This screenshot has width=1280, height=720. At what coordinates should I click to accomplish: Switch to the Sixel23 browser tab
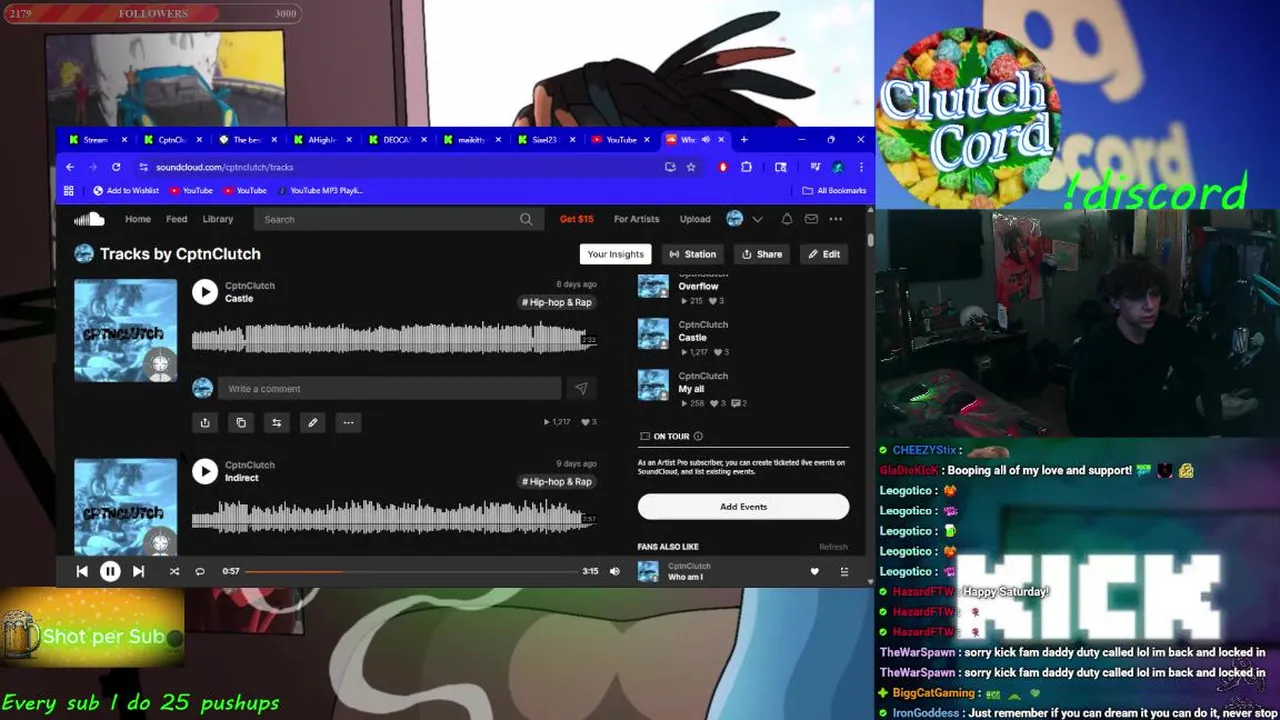coord(545,139)
